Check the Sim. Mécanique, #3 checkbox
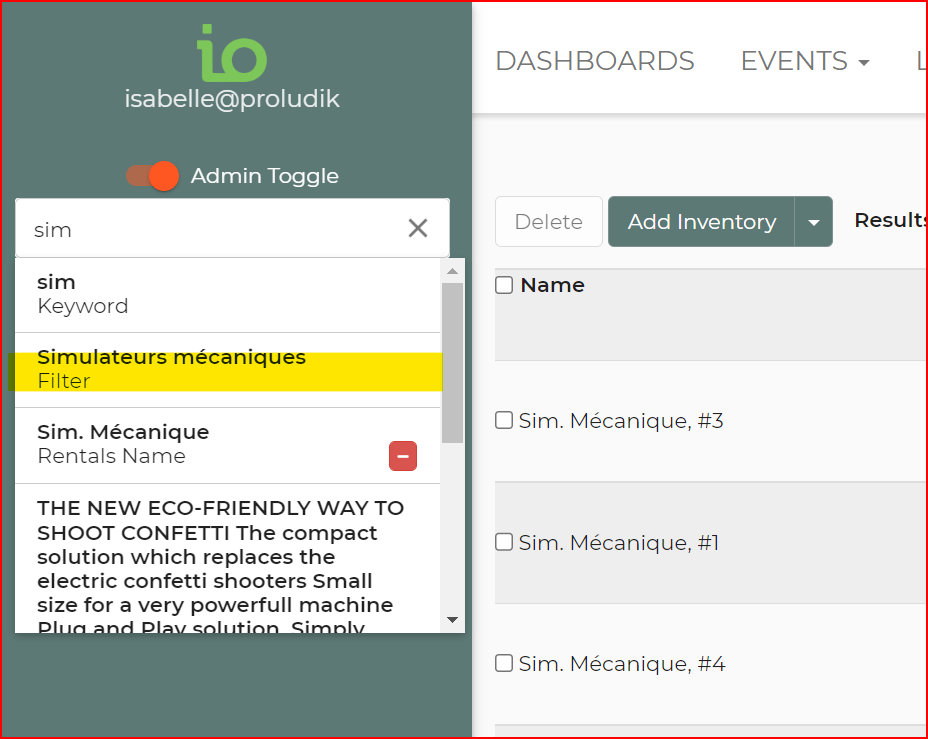The height and width of the screenshot is (739, 928). tap(505, 421)
